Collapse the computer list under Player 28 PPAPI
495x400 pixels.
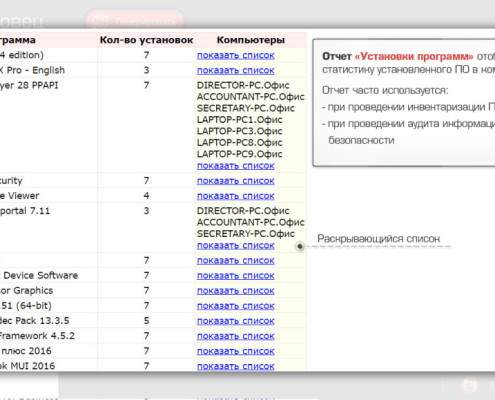(236, 166)
